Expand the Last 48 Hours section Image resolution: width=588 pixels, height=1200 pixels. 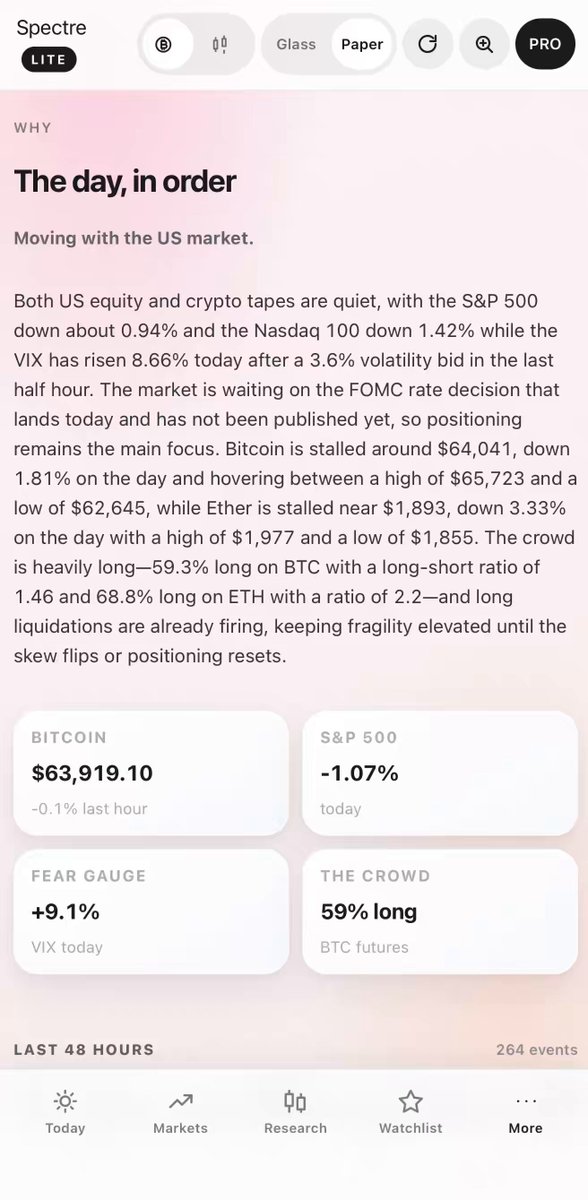click(x=84, y=1050)
